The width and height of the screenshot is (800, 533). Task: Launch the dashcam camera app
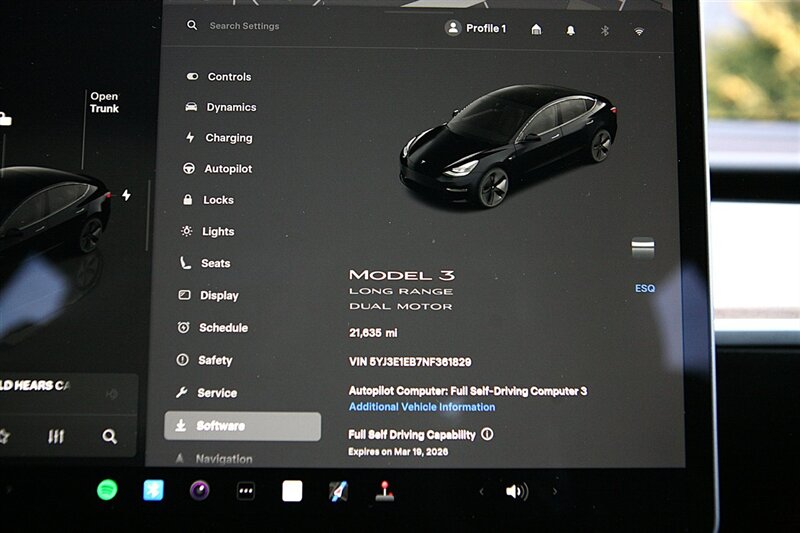[200, 491]
